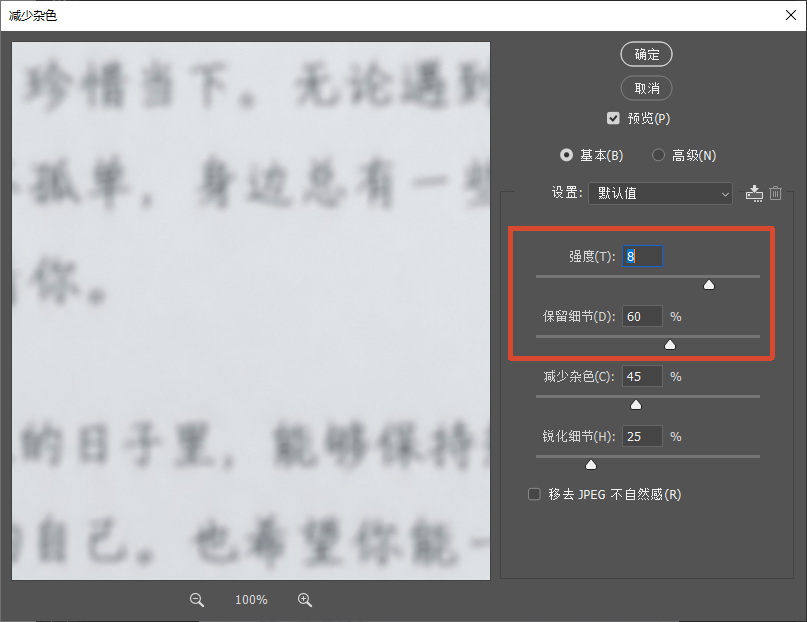
Task: Click the 设置: label
Action: [567, 193]
